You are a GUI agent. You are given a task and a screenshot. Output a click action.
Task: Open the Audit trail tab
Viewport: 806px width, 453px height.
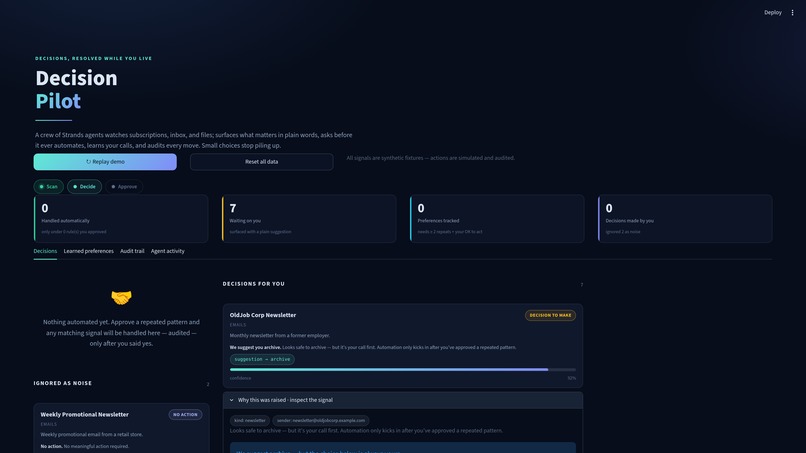coord(132,251)
